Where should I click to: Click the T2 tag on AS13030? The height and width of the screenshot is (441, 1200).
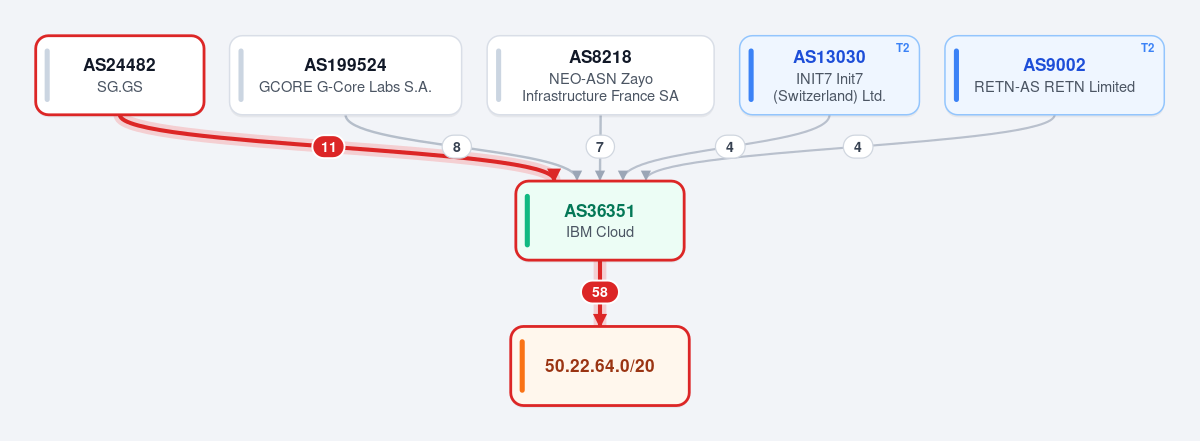point(902,48)
